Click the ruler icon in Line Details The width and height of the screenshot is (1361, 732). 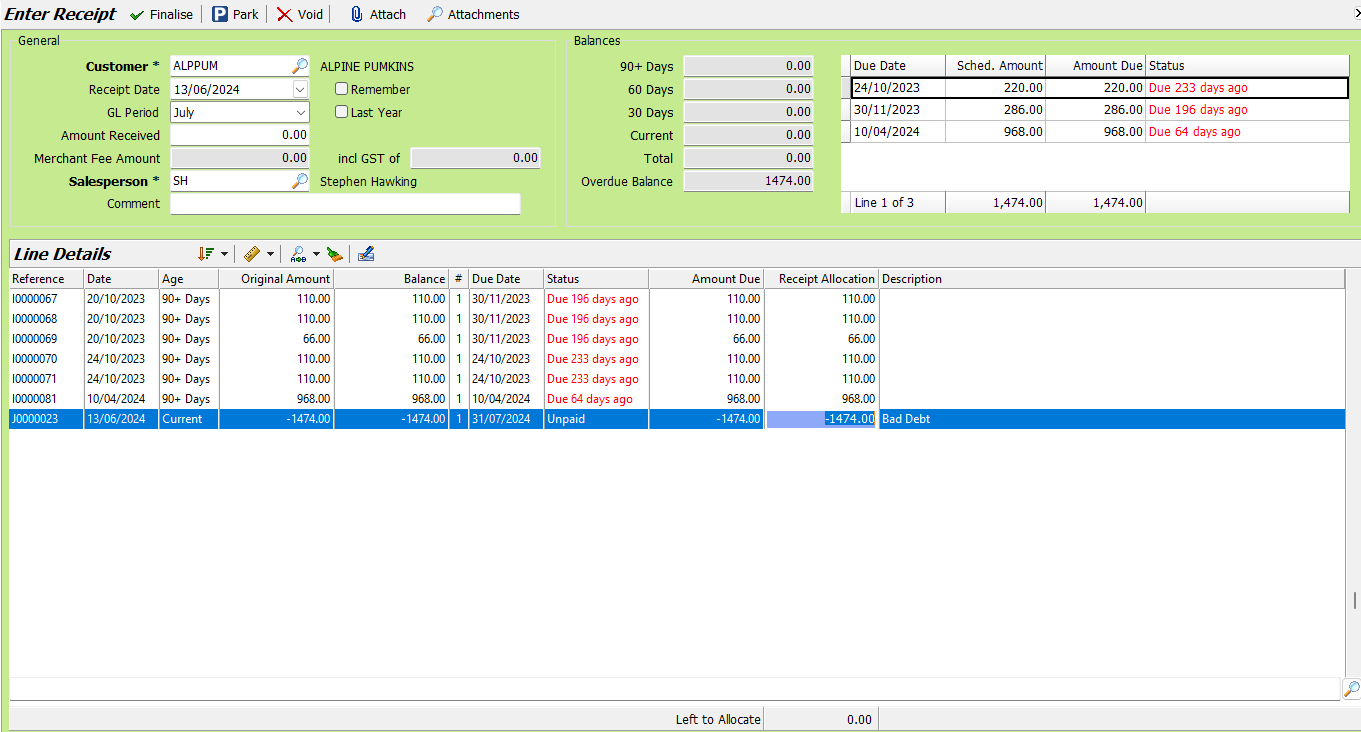pyautogui.click(x=252, y=254)
